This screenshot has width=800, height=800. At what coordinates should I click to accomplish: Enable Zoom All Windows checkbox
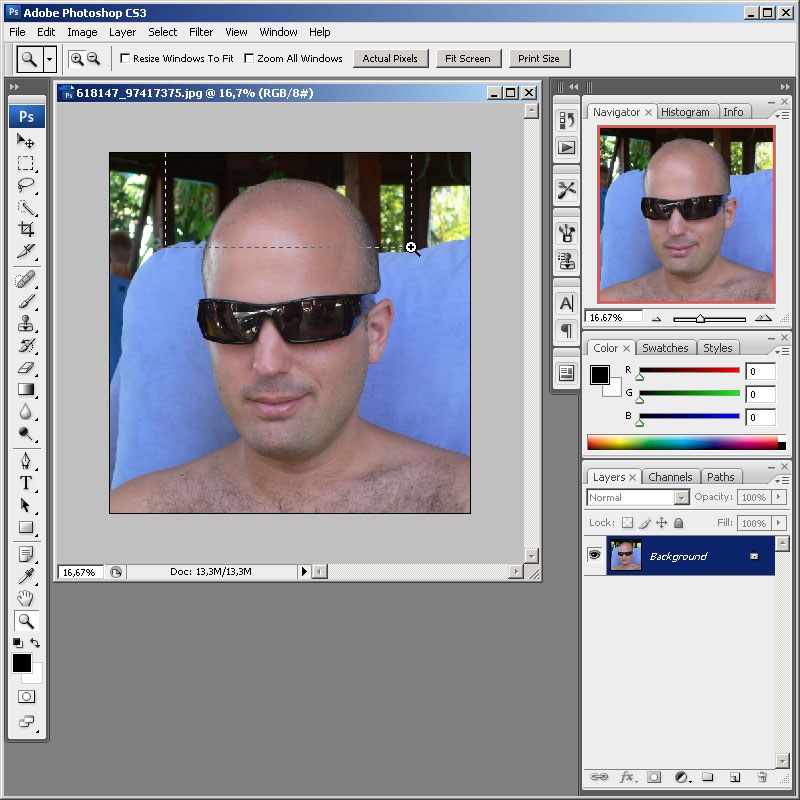[x=249, y=59]
